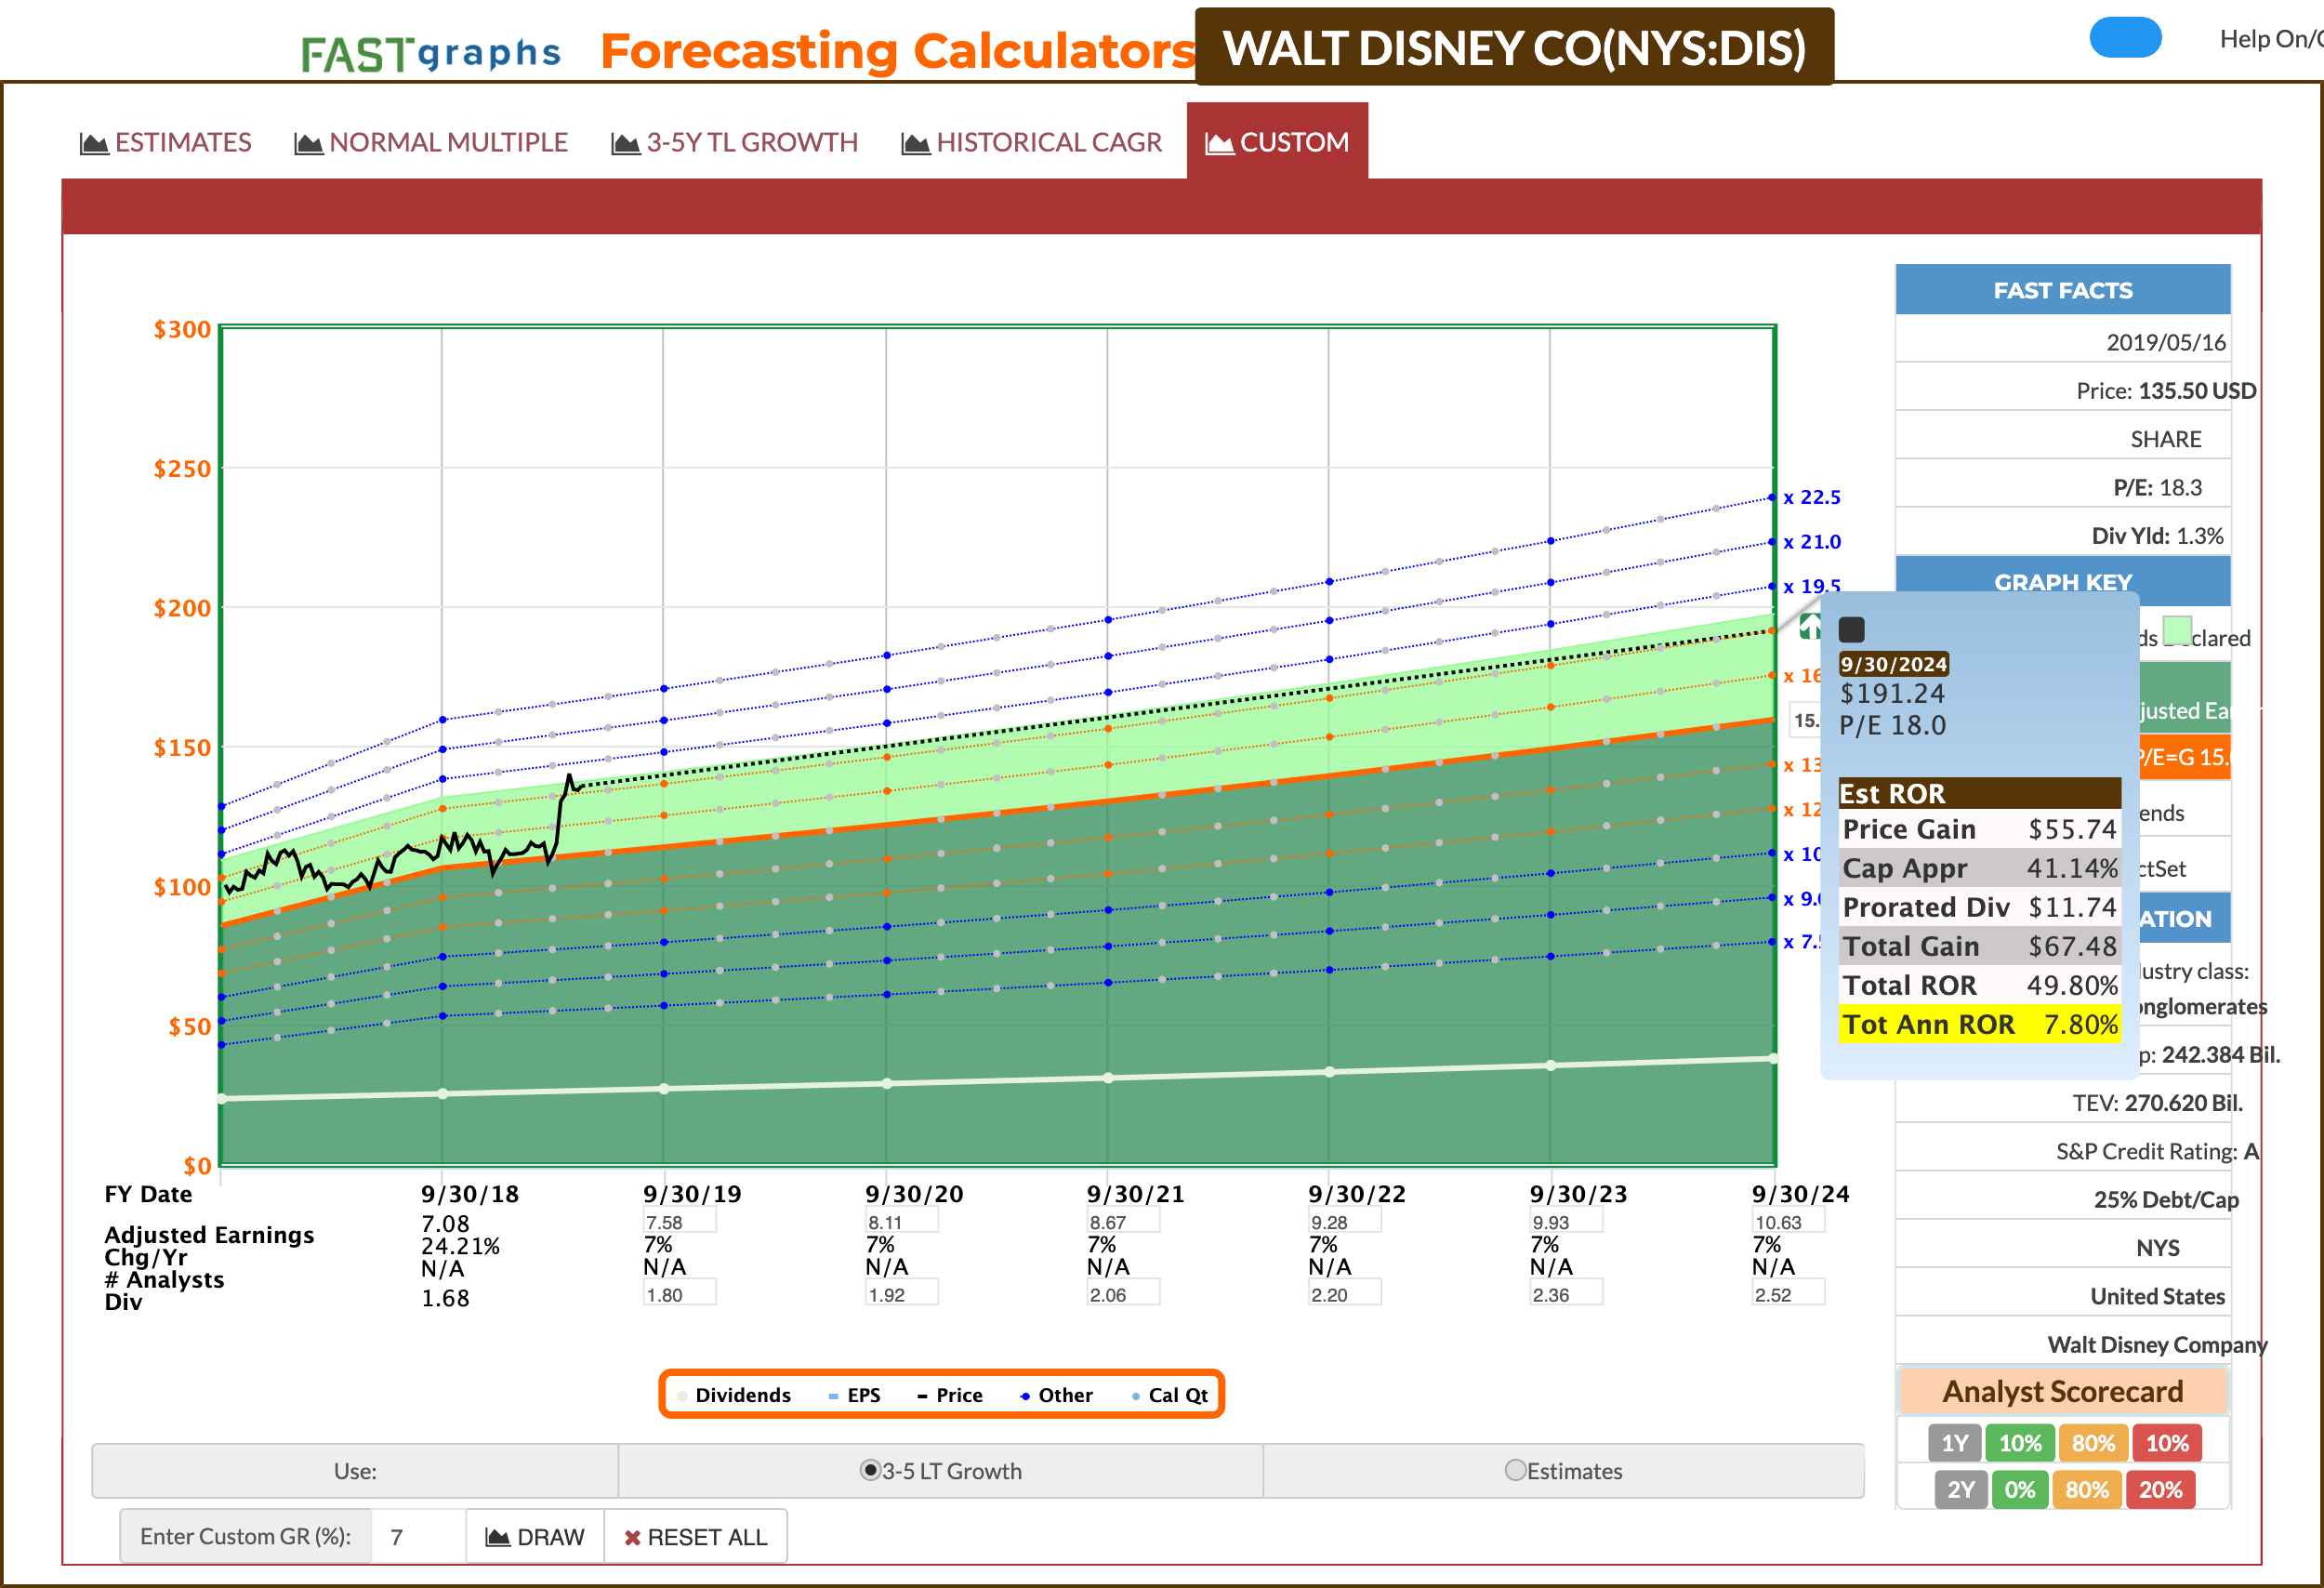This screenshot has height=1588, width=2324.
Task: Click the orange 80% 1Y scorecard badge
Action: click(x=2093, y=1442)
